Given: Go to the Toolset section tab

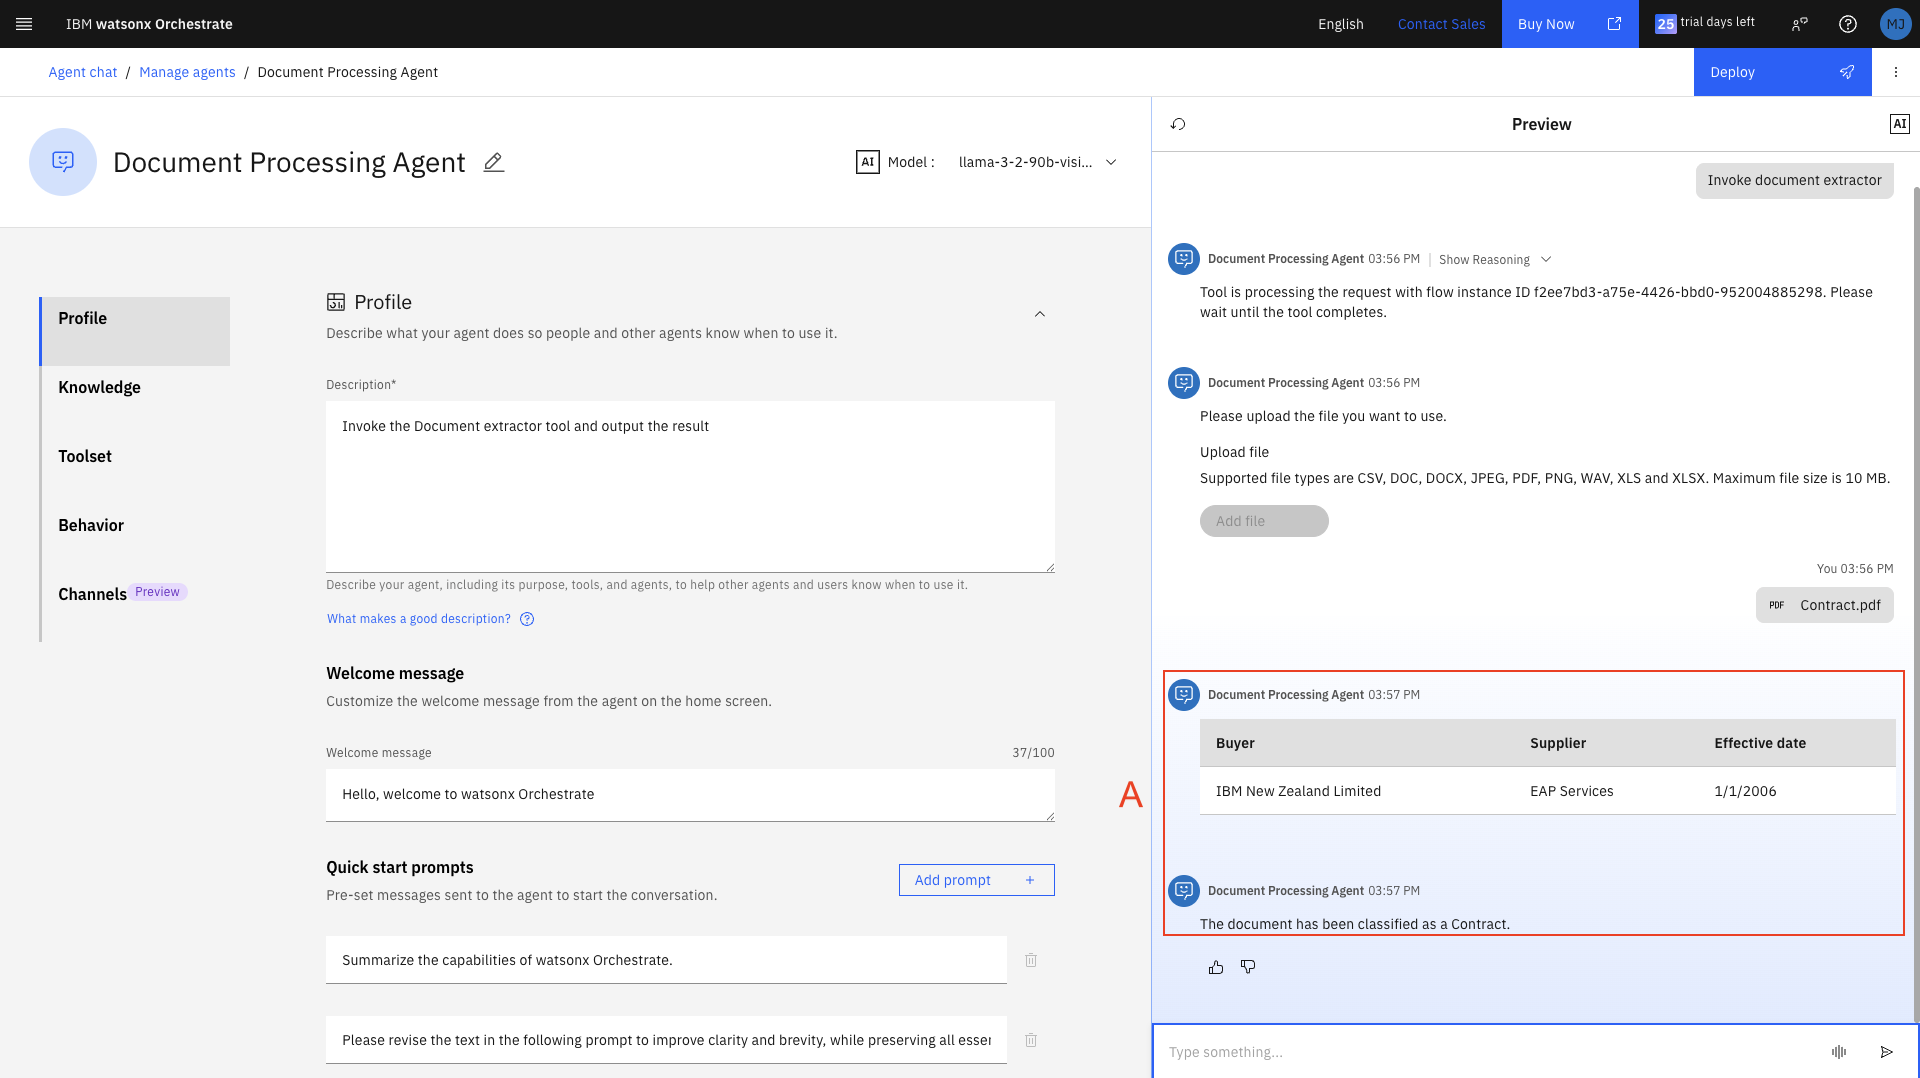Looking at the screenshot, I should [x=85, y=456].
